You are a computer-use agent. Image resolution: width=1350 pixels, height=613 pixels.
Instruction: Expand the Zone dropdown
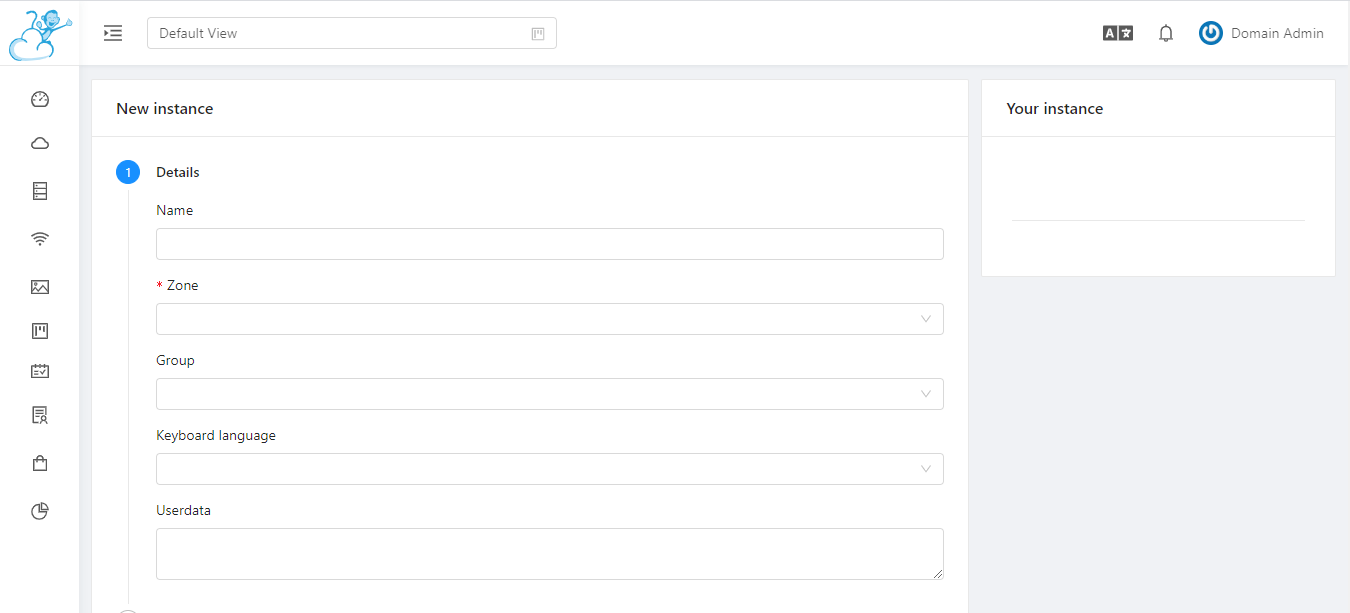[x=550, y=319]
